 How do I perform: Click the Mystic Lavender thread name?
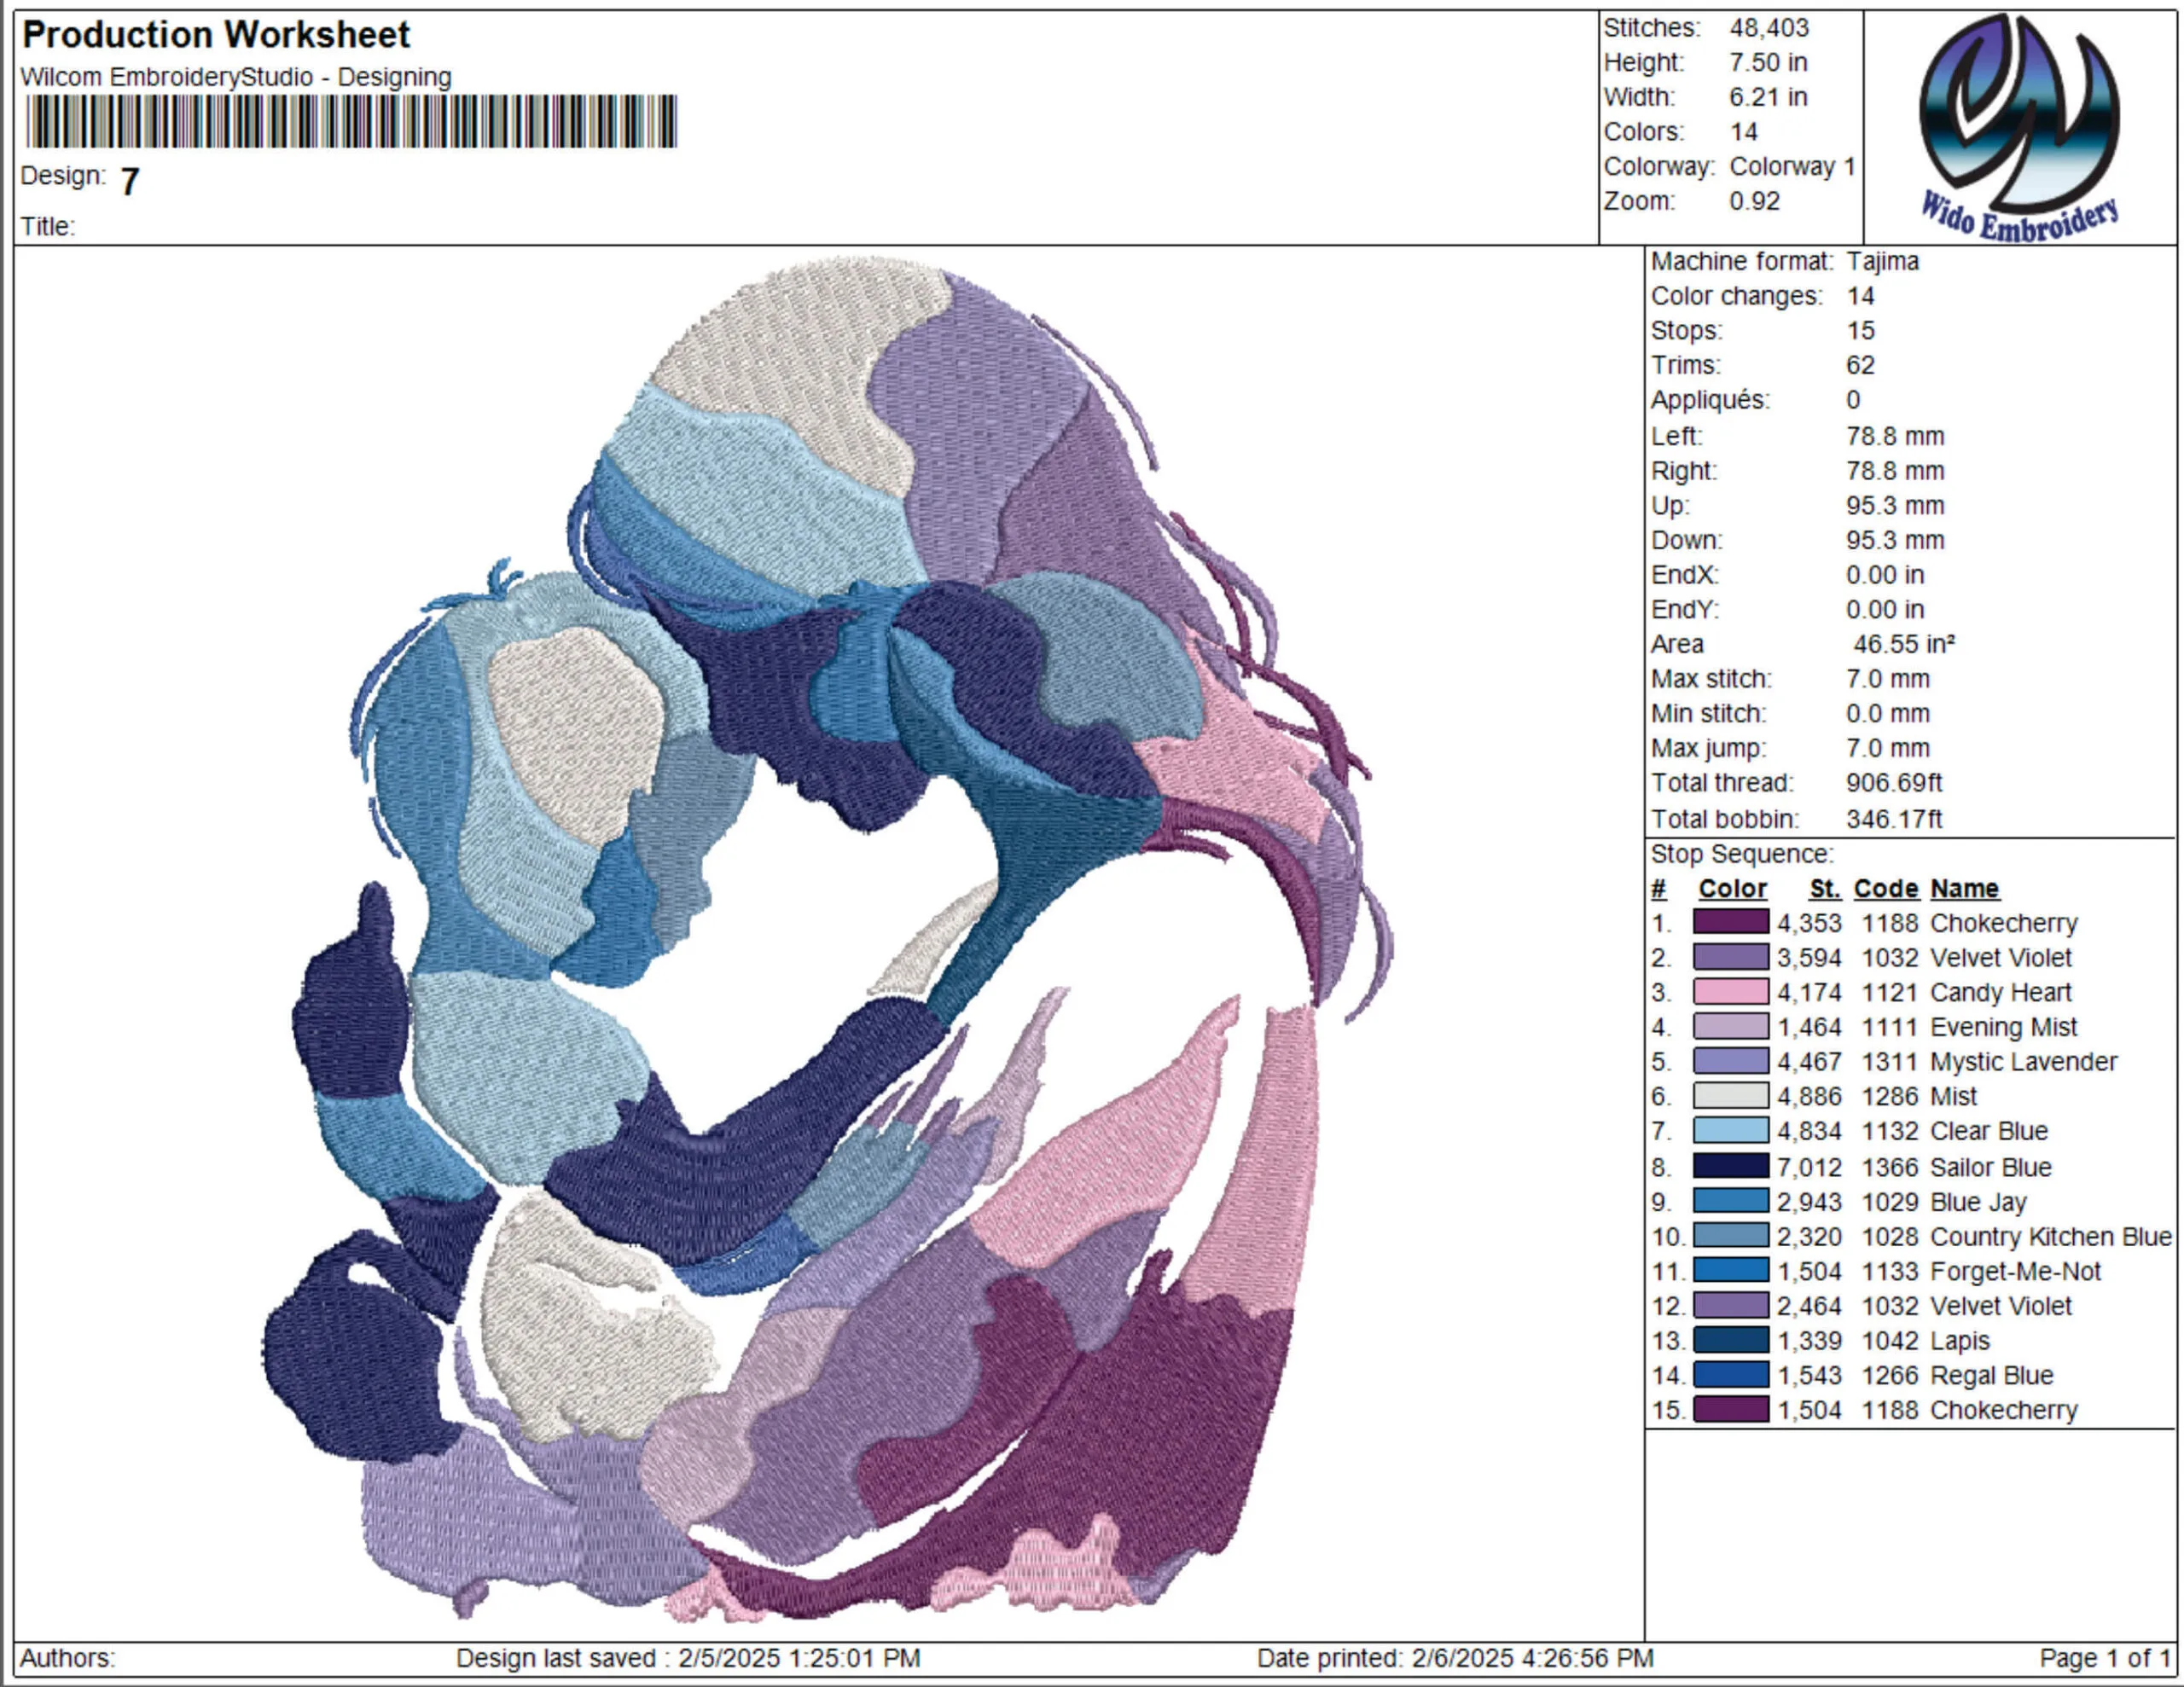click(x=2023, y=1061)
